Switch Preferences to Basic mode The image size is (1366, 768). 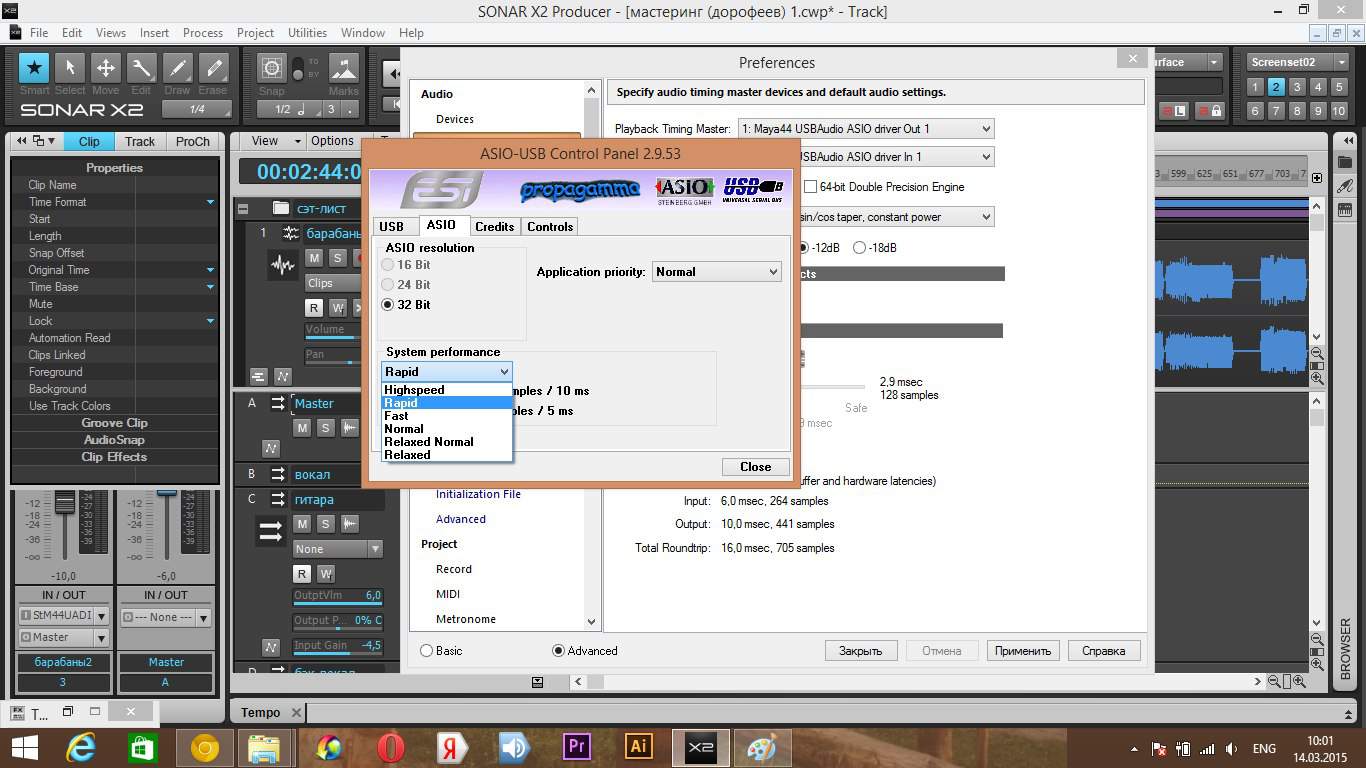pyautogui.click(x=427, y=651)
